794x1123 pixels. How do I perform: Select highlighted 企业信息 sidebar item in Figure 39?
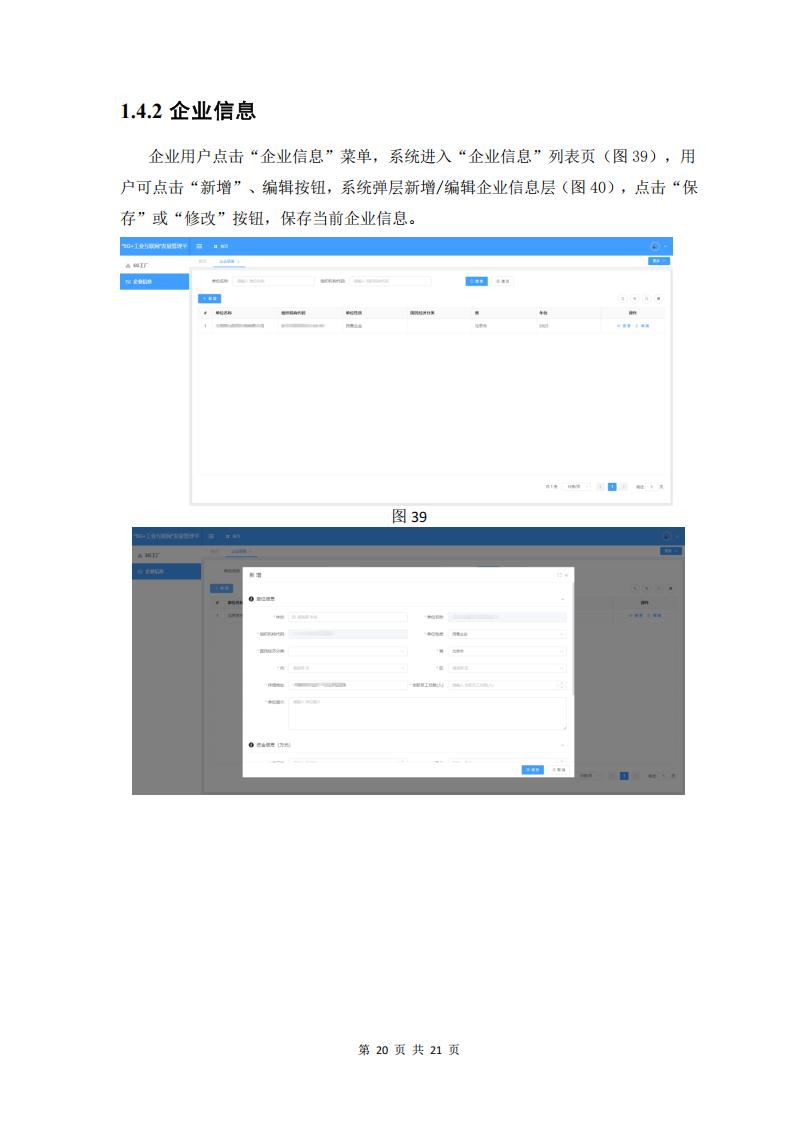(x=155, y=281)
